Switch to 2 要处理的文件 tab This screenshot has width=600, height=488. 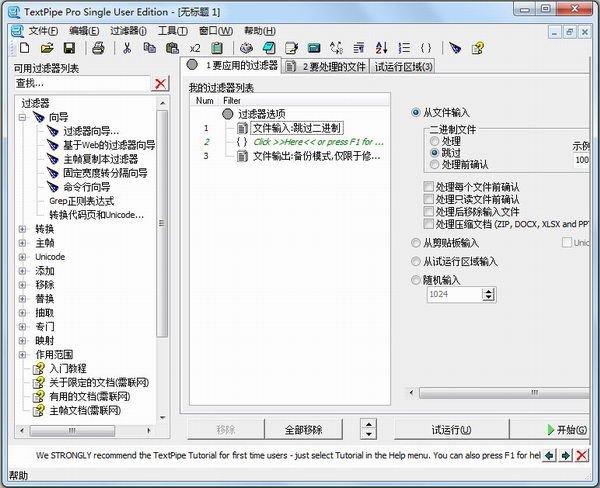[x=326, y=67]
